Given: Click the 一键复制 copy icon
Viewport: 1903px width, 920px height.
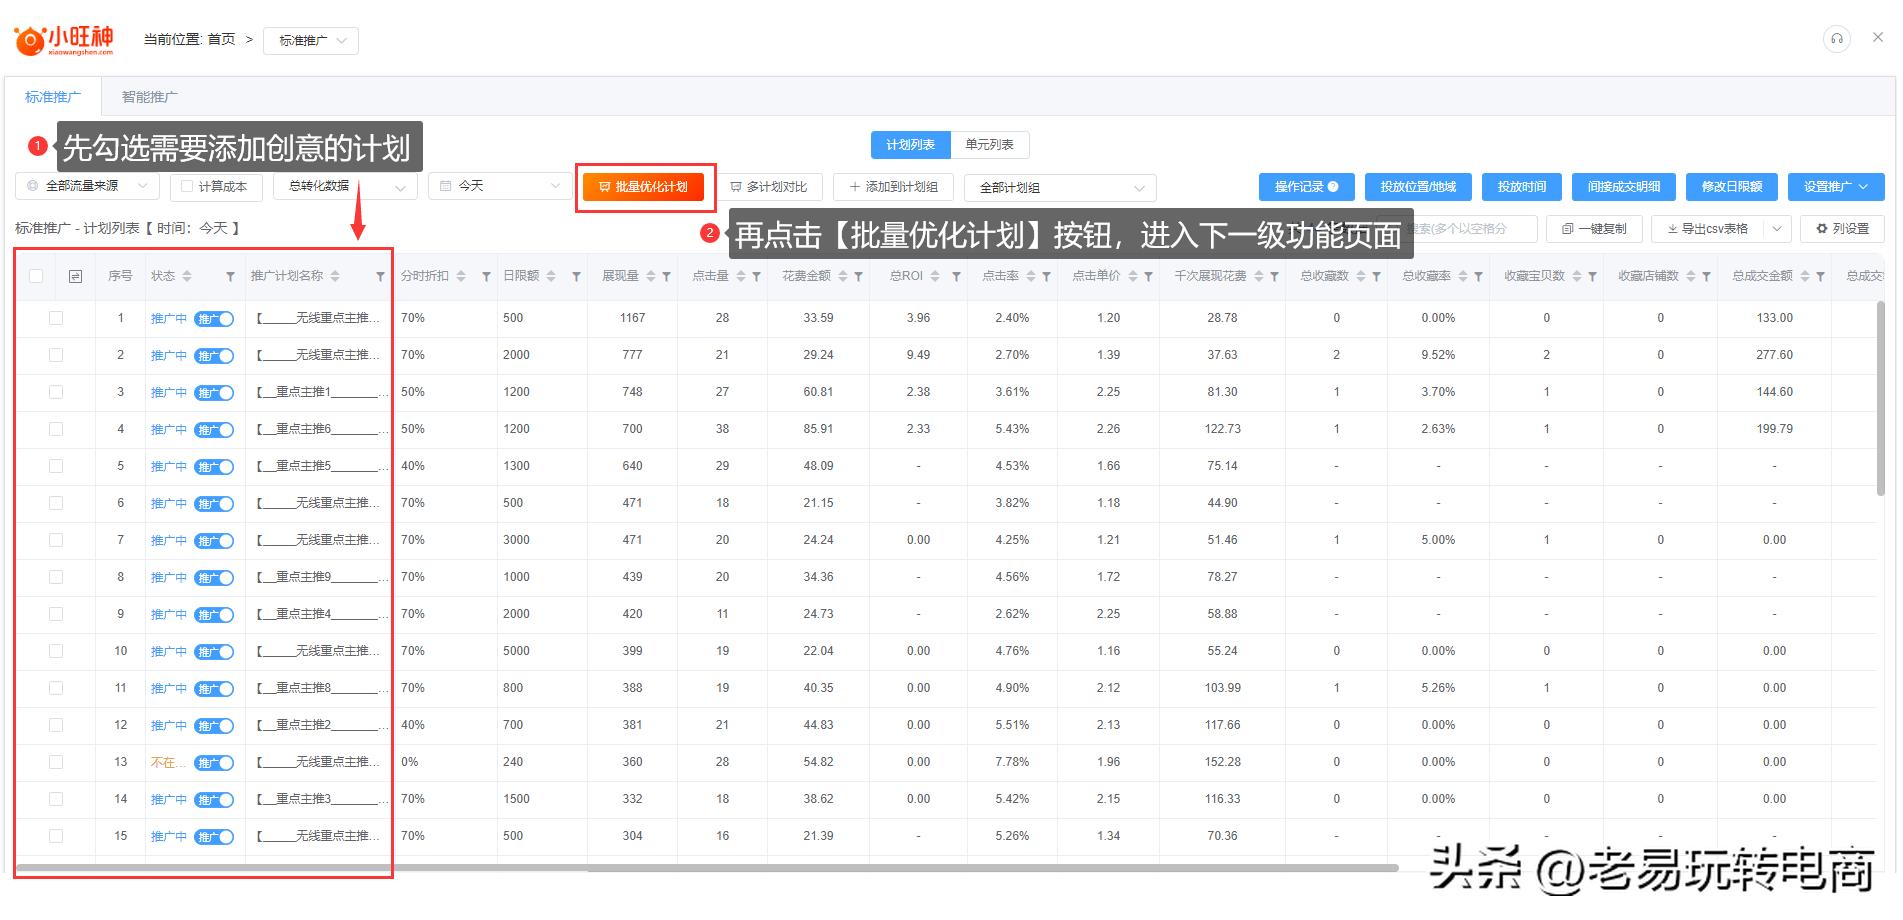Looking at the screenshot, I should coord(1567,228).
